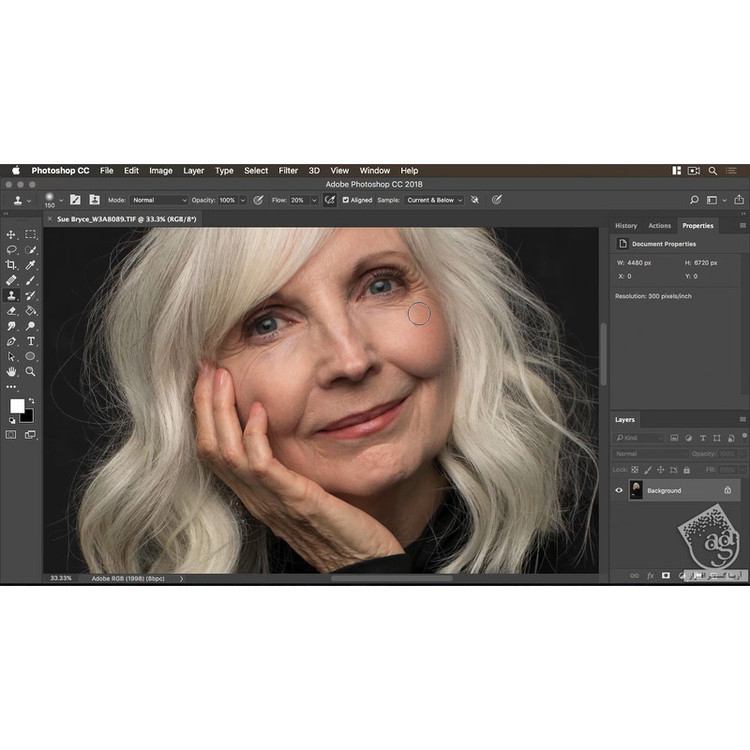Click the layer mask button in Layers panel
750x750 pixels.
(666, 576)
